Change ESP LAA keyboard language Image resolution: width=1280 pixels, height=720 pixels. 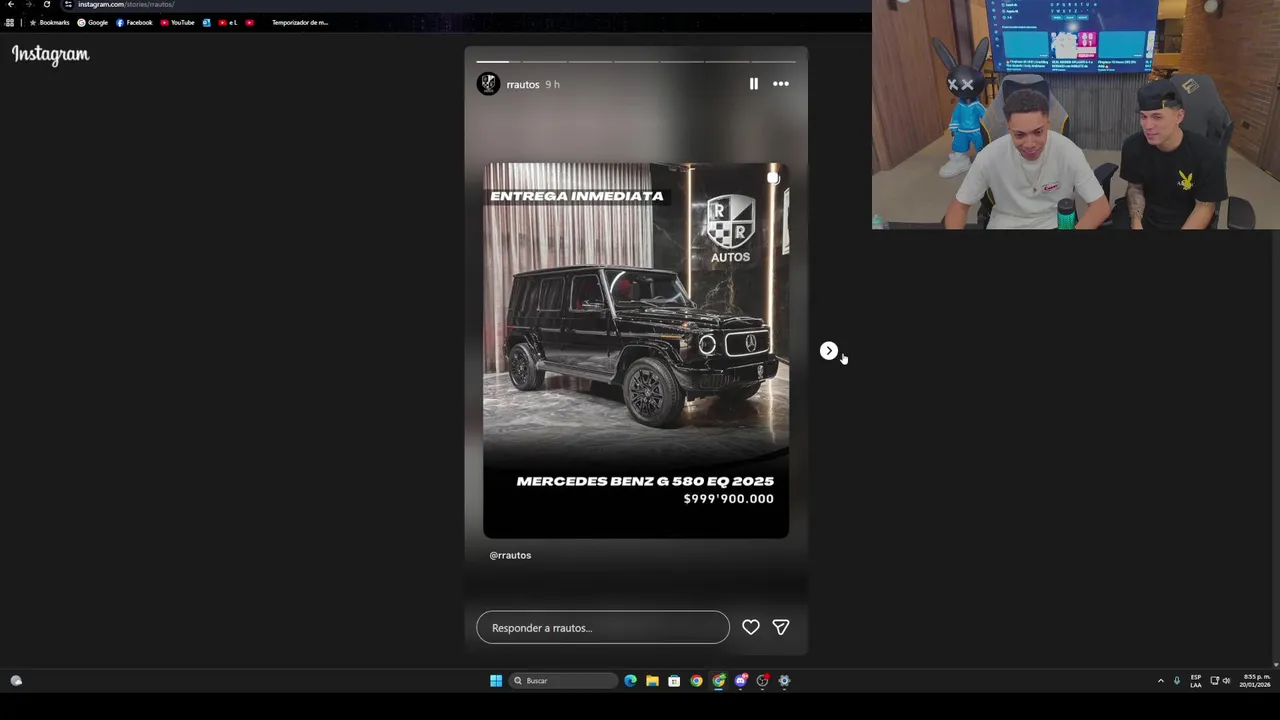pyautogui.click(x=1196, y=681)
